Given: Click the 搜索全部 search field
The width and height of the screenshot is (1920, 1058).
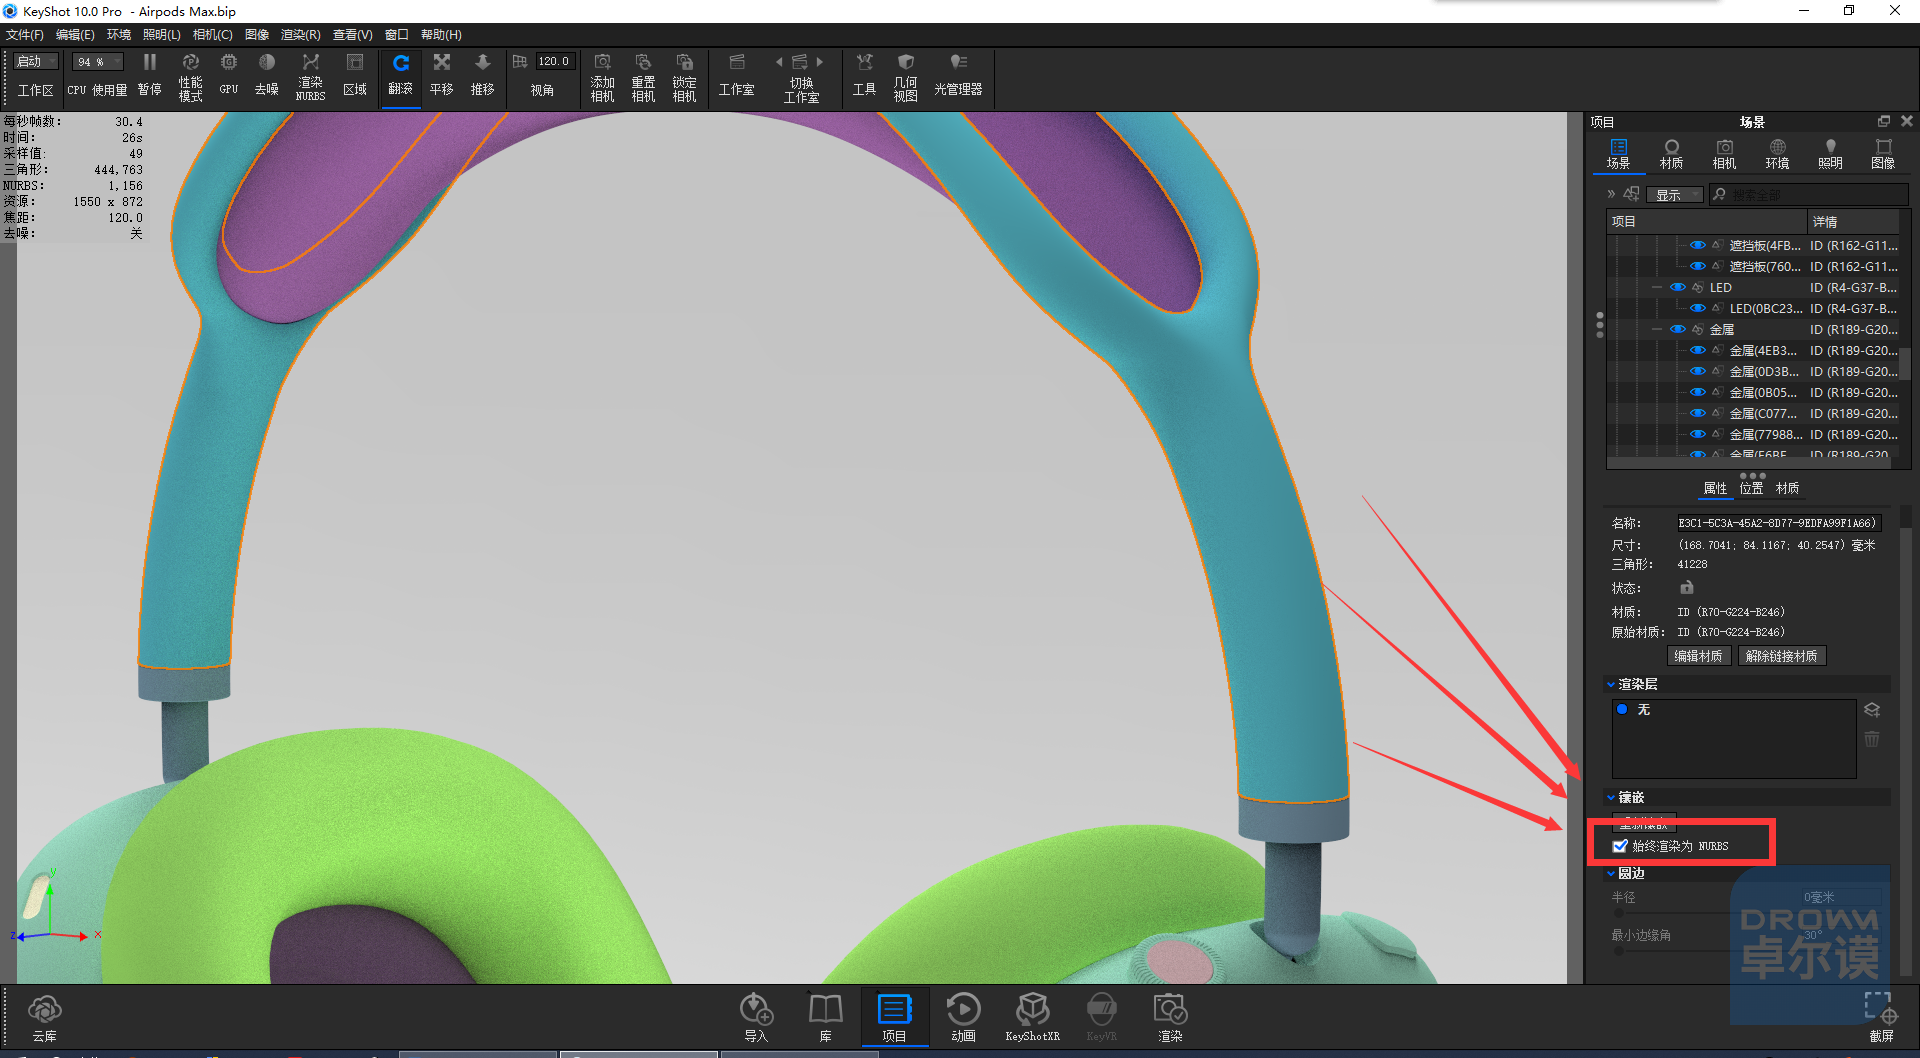Looking at the screenshot, I should tap(1808, 195).
